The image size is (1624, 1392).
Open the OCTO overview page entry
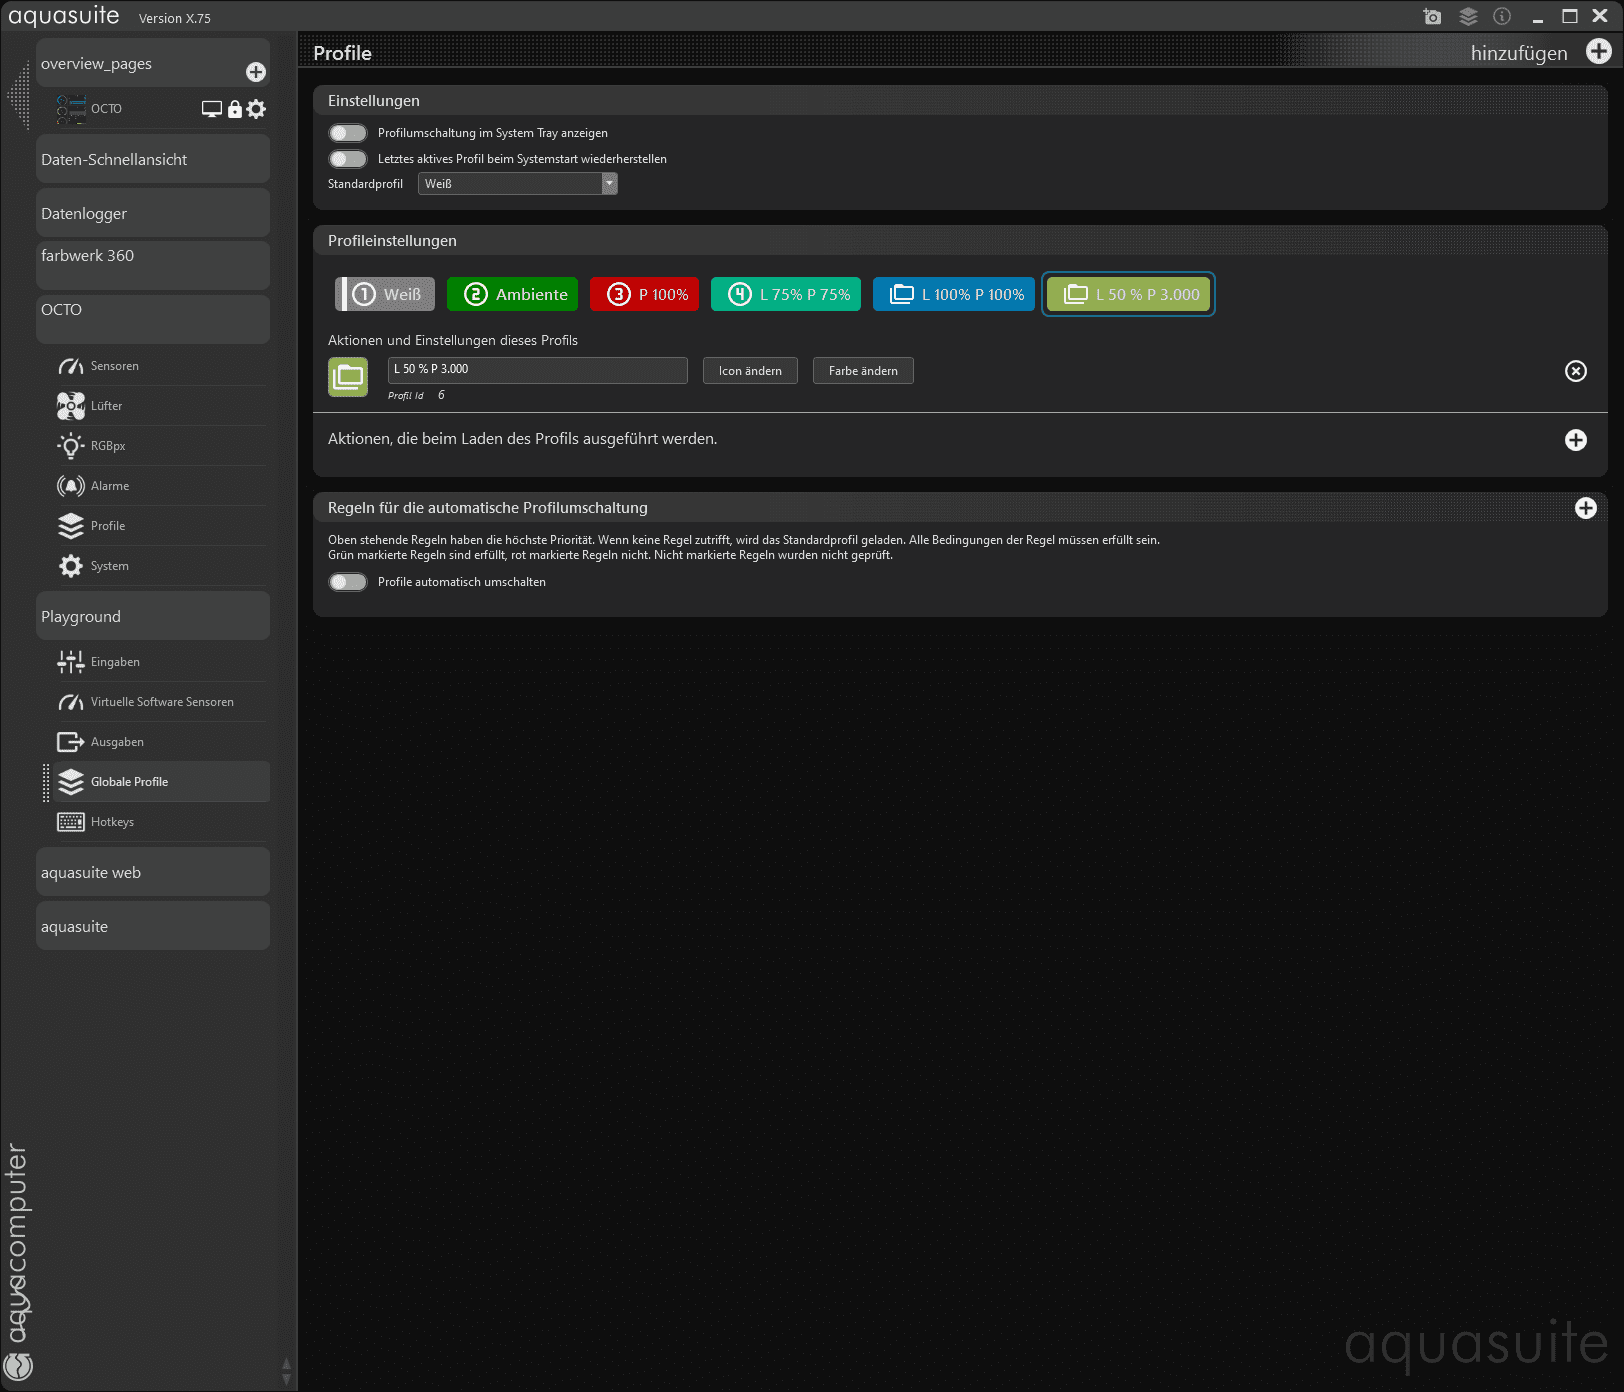[106, 109]
